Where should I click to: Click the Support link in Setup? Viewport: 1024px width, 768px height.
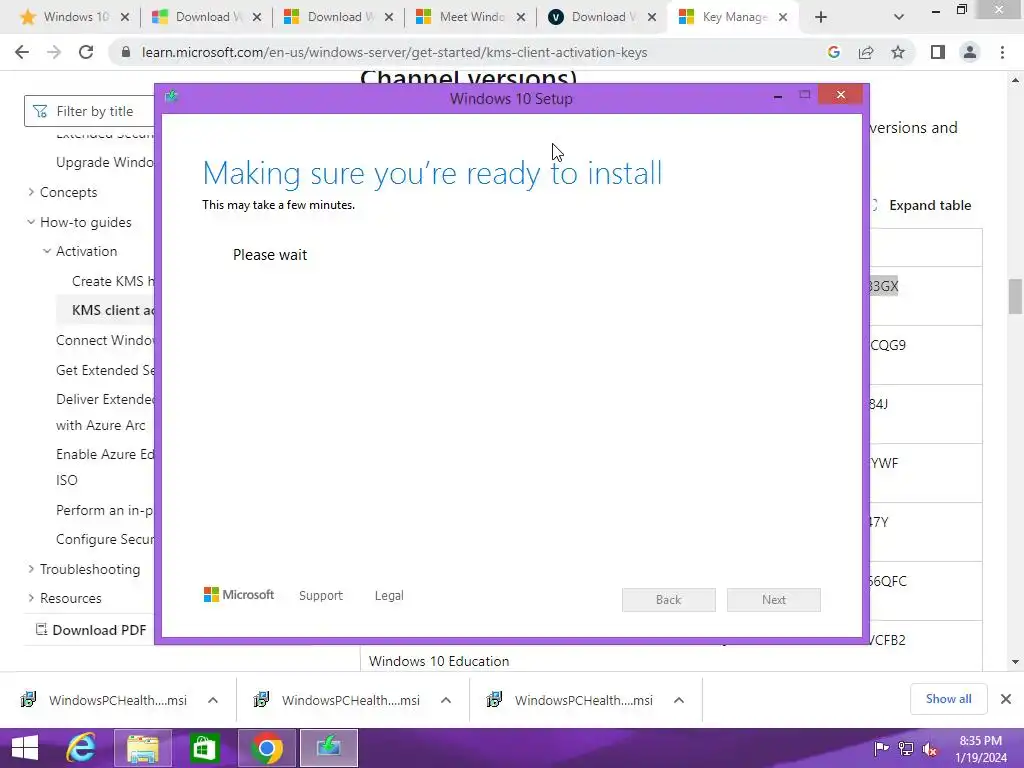click(x=321, y=596)
